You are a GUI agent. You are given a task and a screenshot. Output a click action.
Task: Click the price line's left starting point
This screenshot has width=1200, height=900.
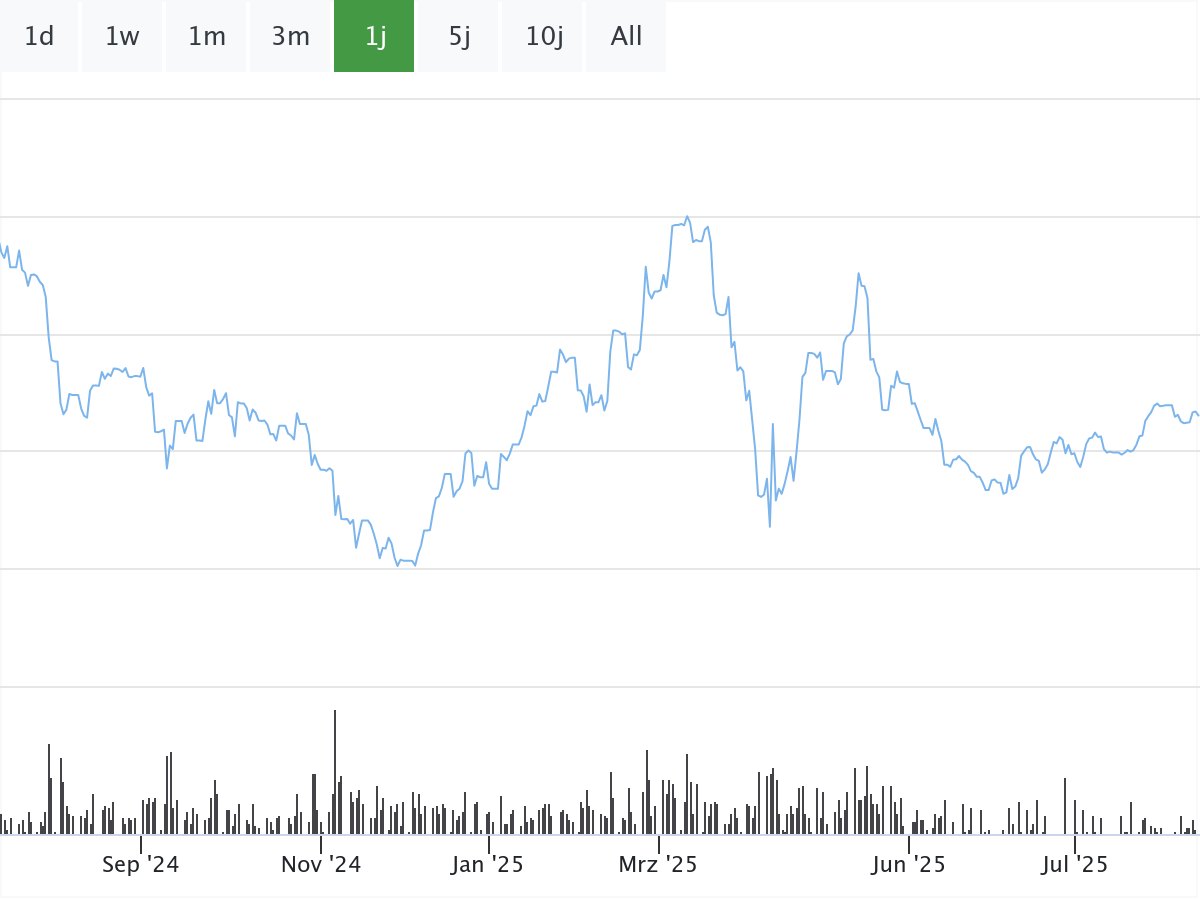2,248
